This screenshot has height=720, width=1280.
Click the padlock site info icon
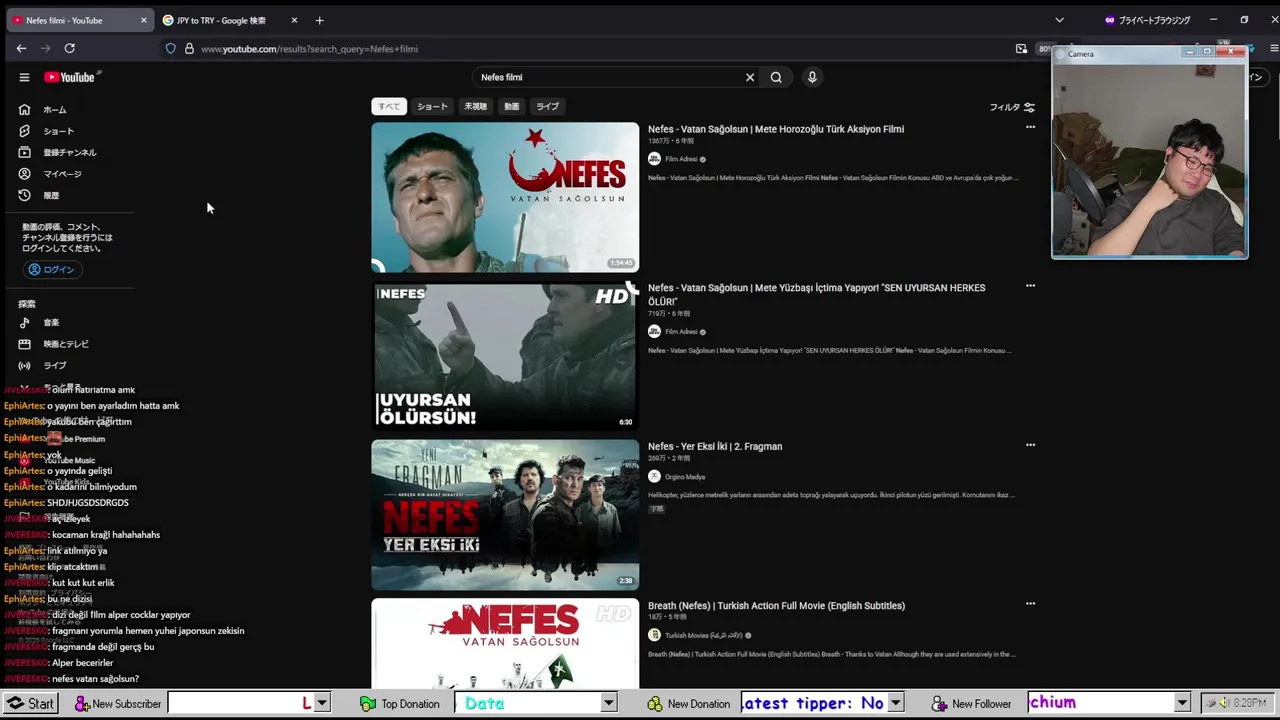pos(189,48)
